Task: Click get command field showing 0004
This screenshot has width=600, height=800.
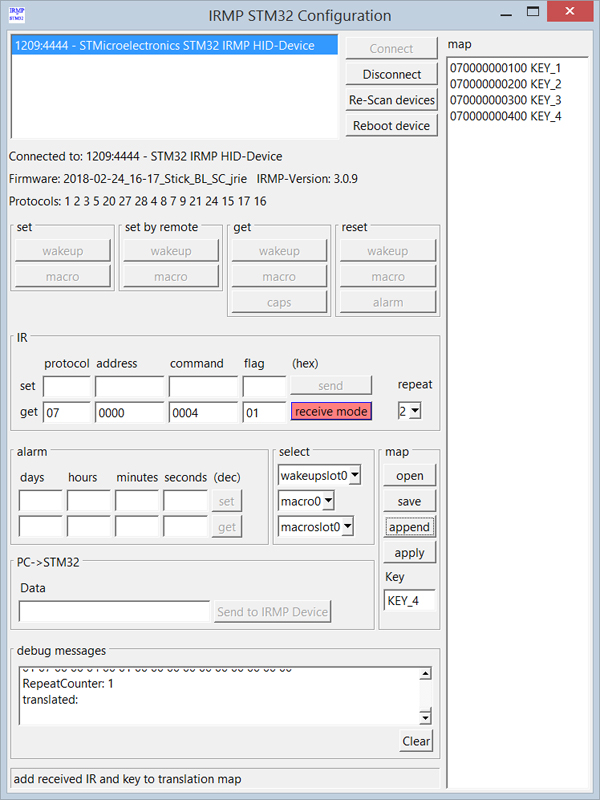Action: [204, 412]
